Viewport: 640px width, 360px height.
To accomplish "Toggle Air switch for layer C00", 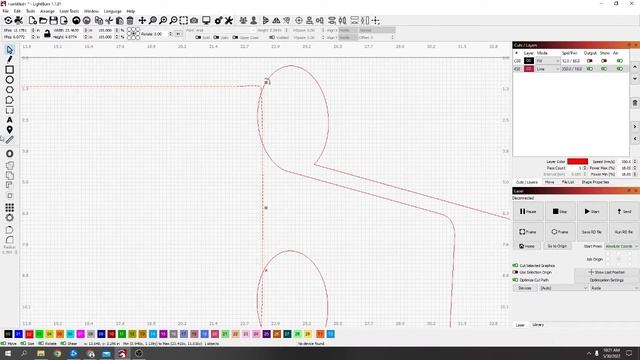I will click(x=620, y=61).
